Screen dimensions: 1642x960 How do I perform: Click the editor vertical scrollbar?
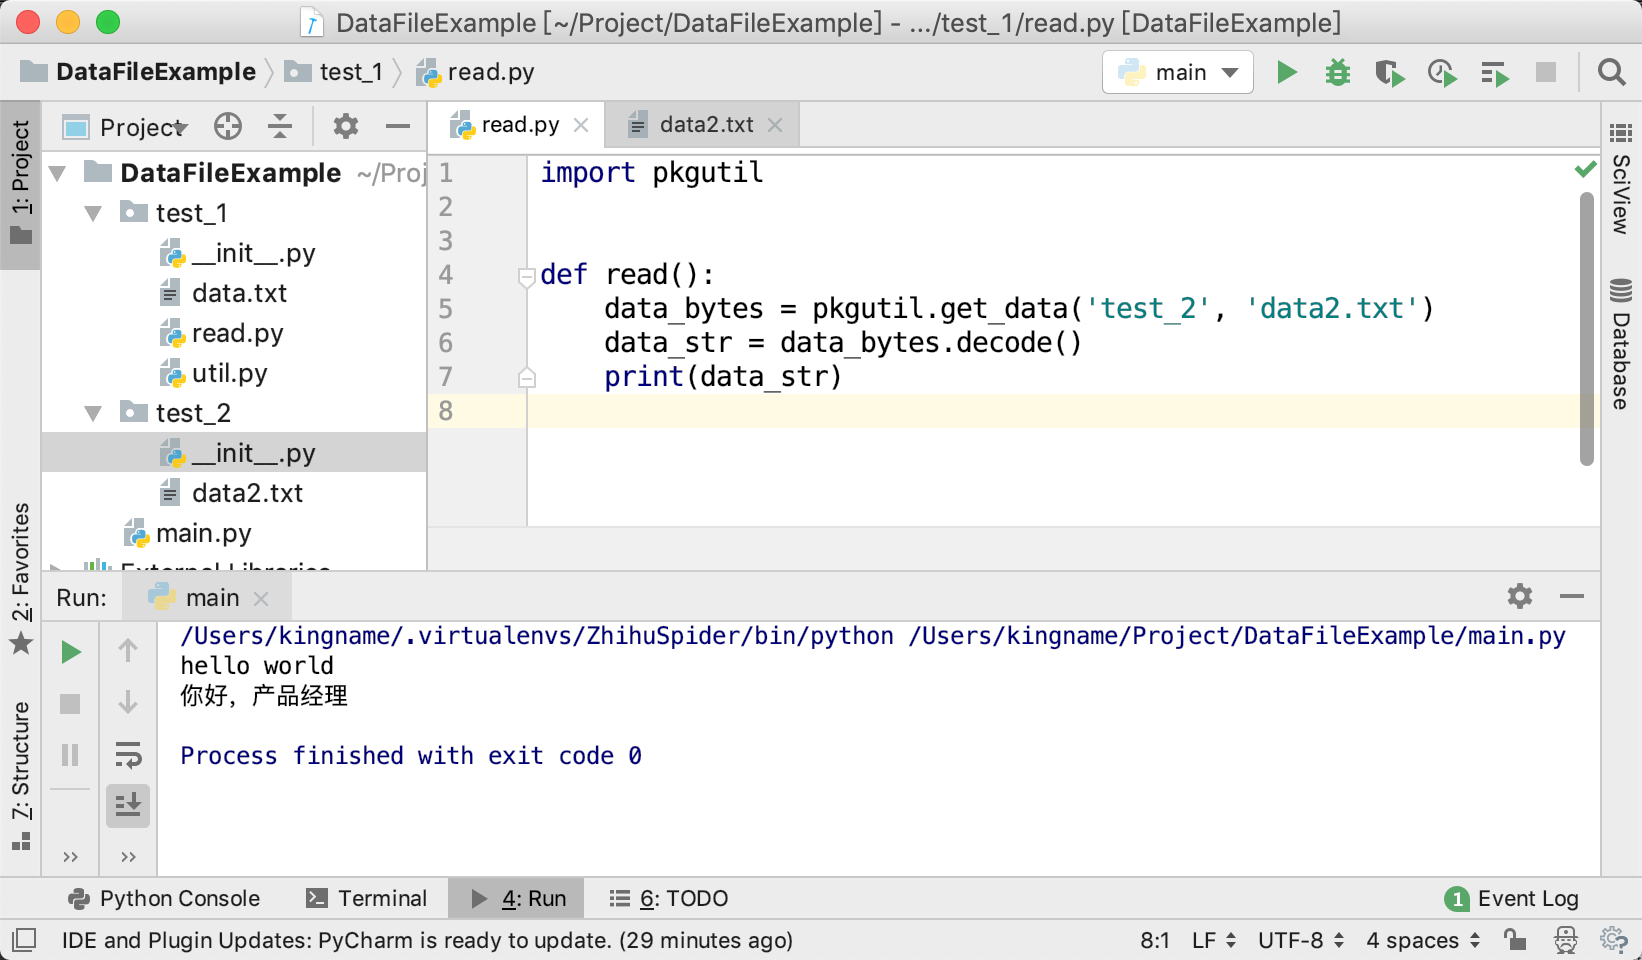click(1586, 330)
